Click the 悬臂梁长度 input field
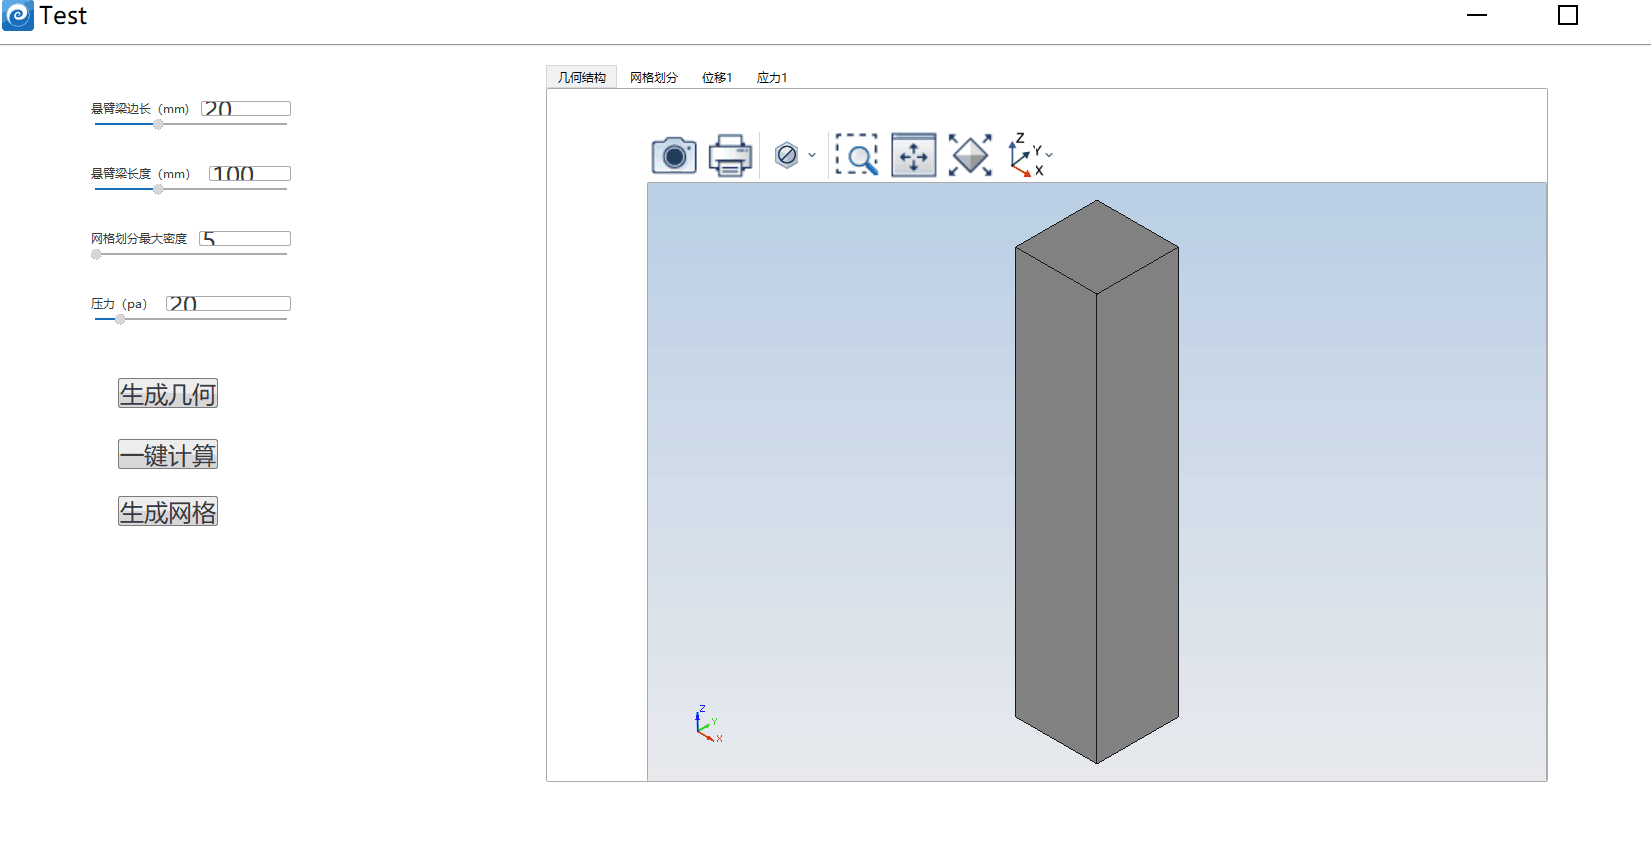The width and height of the screenshot is (1651, 856). coord(250,174)
